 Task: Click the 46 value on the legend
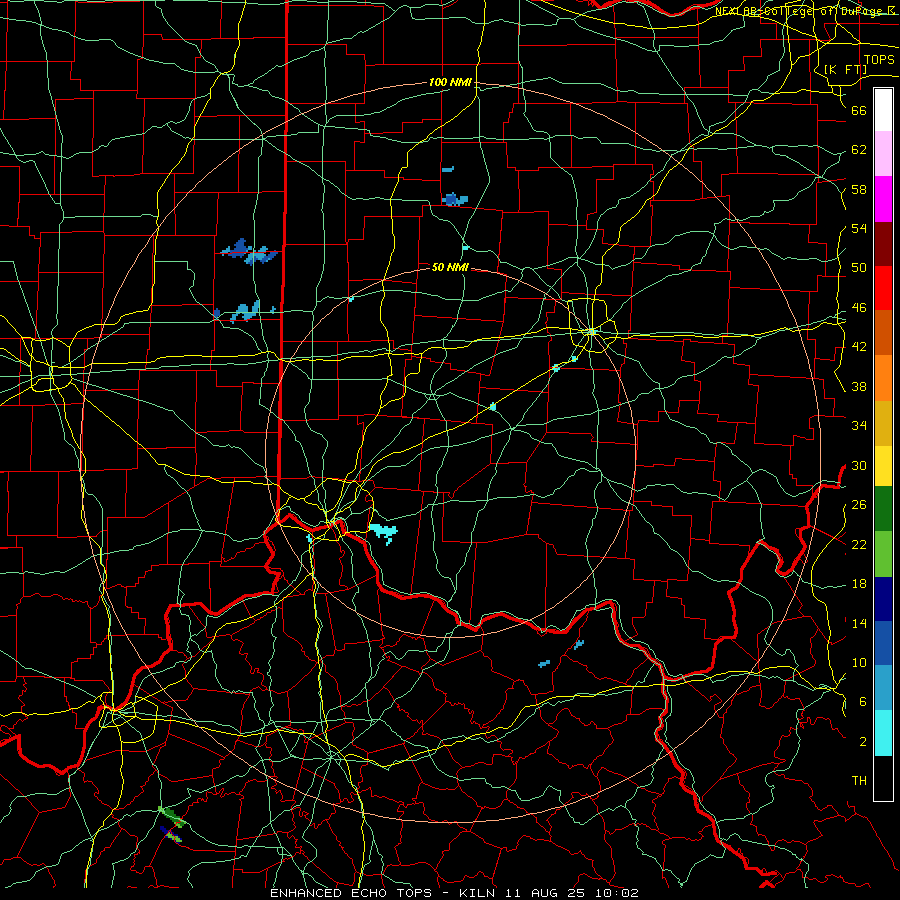coord(859,308)
